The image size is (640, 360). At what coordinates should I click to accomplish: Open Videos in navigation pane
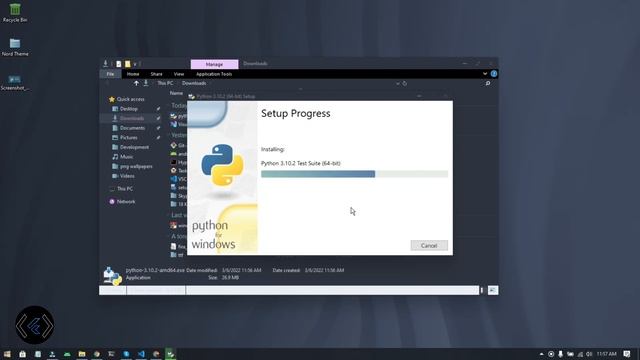click(123, 176)
